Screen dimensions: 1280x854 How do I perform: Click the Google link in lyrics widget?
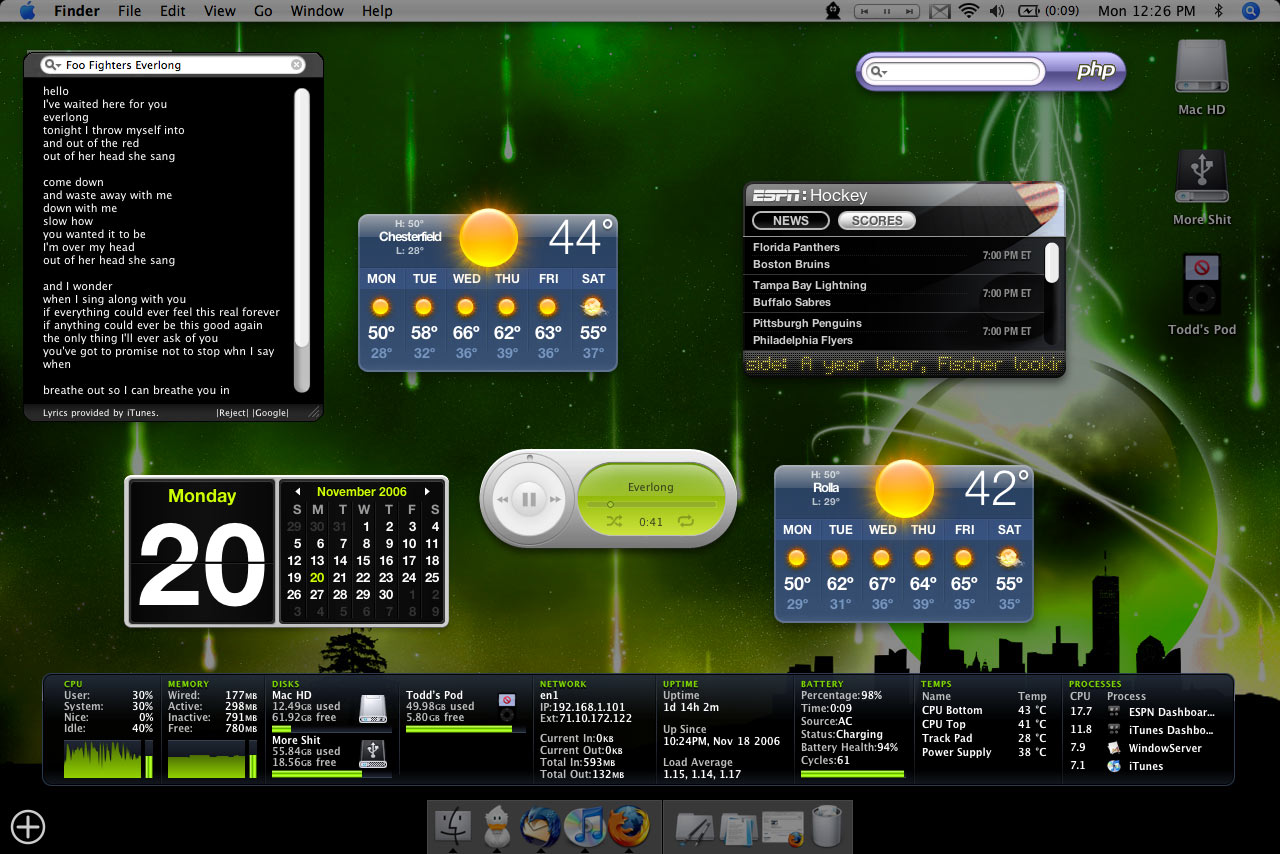click(x=270, y=413)
